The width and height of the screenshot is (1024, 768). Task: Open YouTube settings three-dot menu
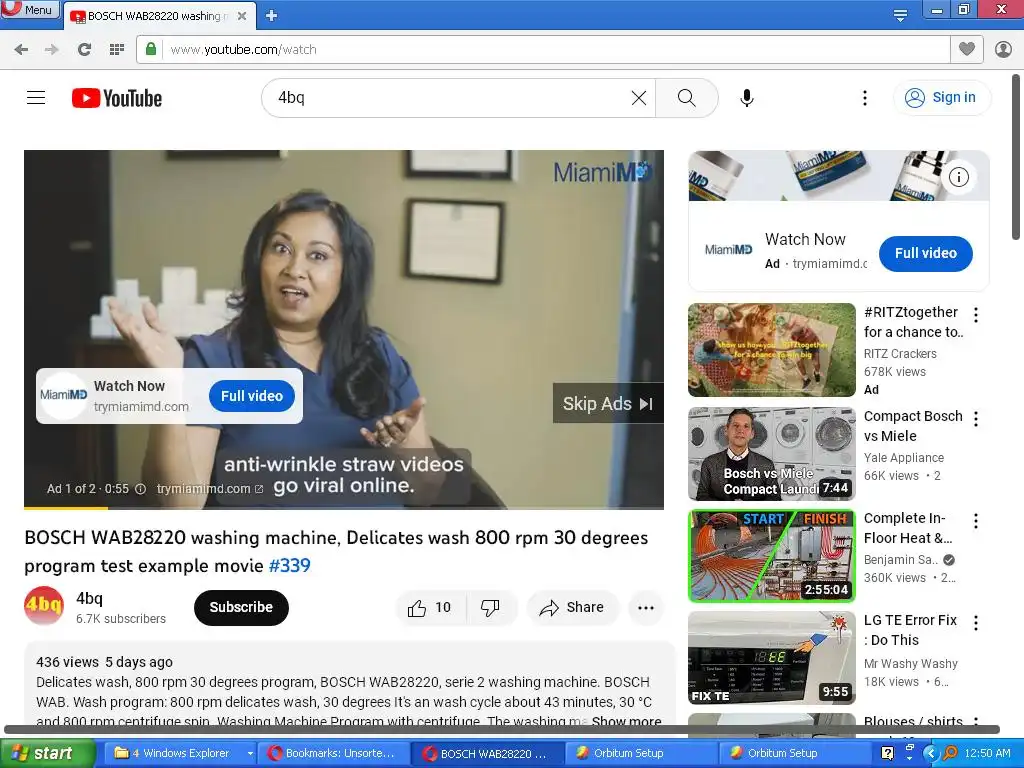(x=865, y=98)
